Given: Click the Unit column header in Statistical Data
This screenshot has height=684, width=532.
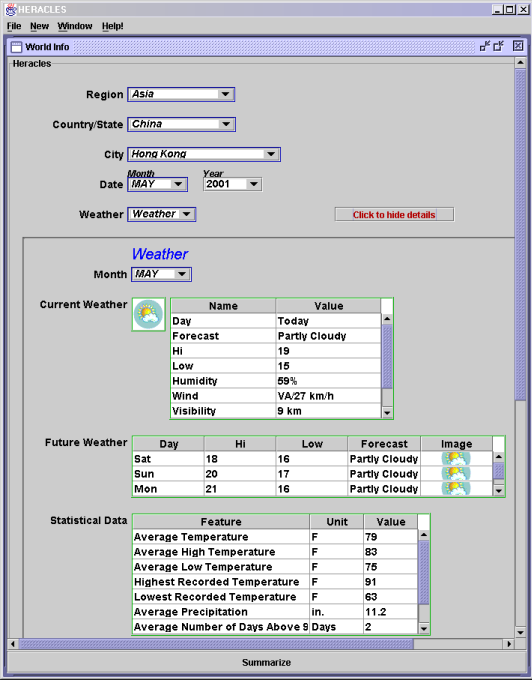Looking at the screenshot, I should 337,522.
